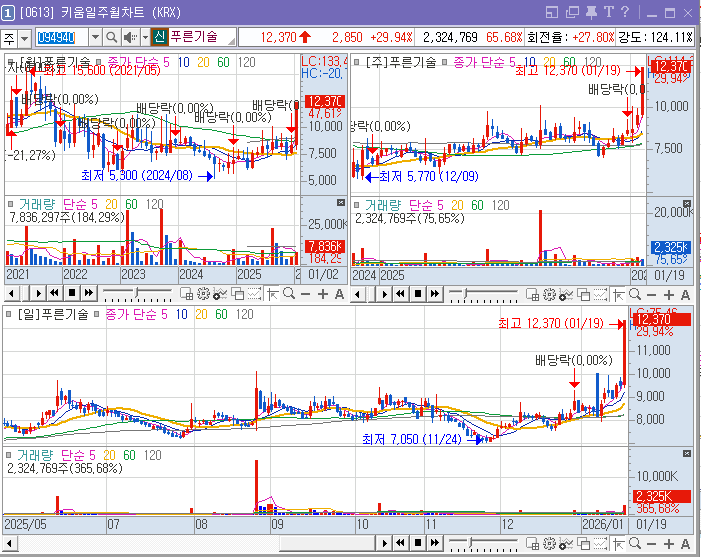Toggle the weekly 거래량 volume square marker
Viewport: 701px width, 557px height.
tap(356, 205)
